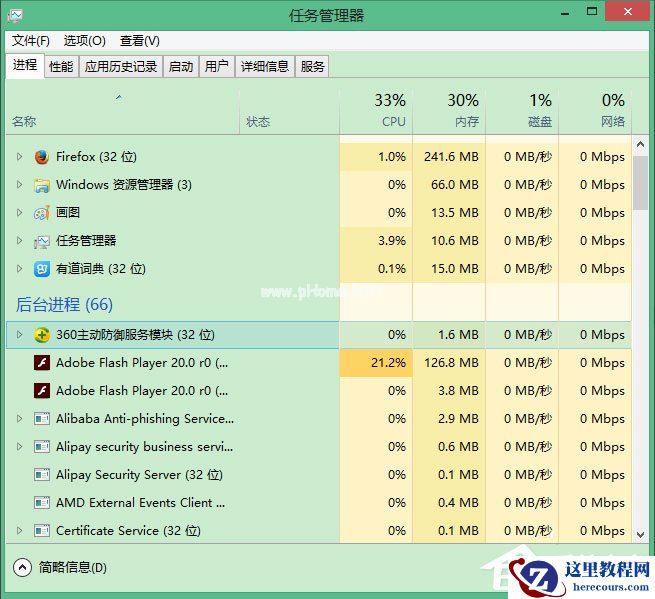Click the Windows 资源管理器 folder icon
655x599 pixels.
(x=42, y=185)
